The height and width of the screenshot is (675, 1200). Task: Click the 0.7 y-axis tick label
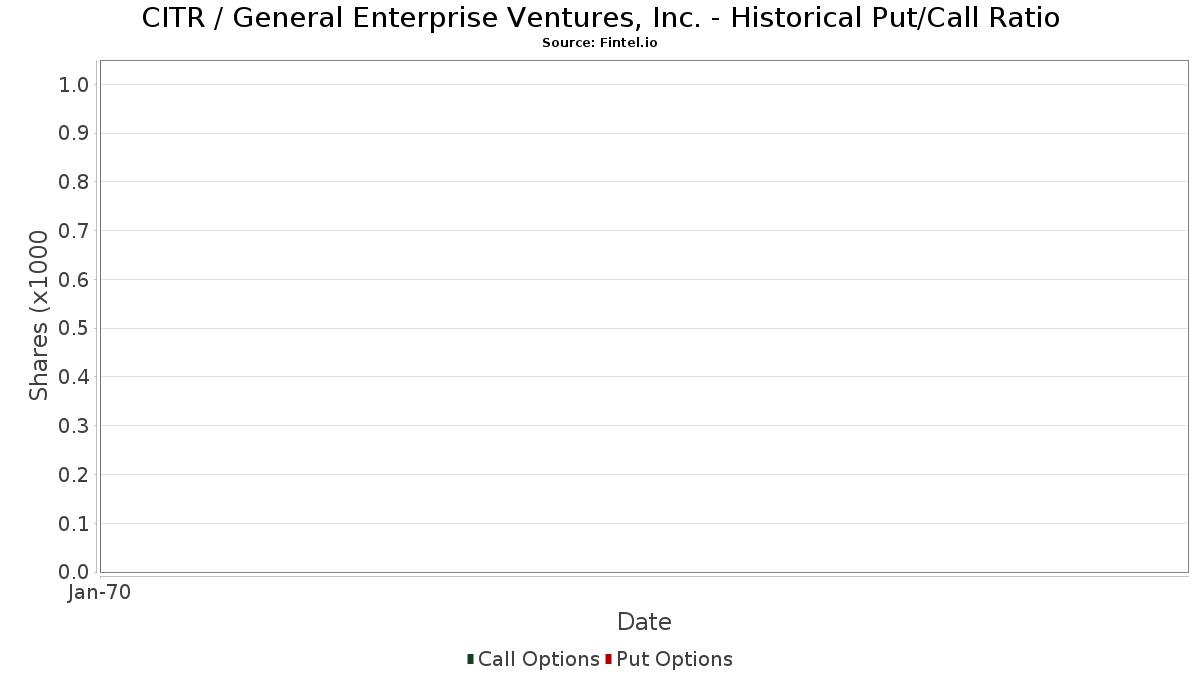pyautogui.click(x=75, y=231)
